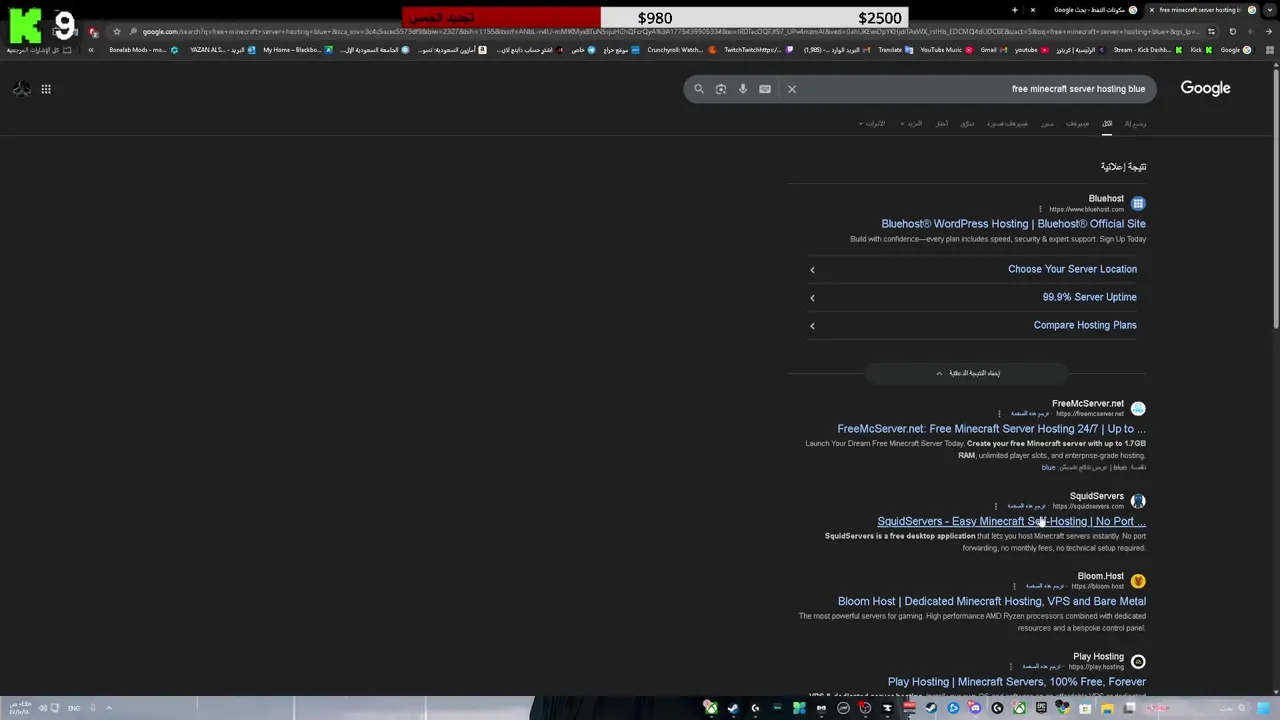Click the browser address bar URL
The height and width of the screenshot is (720, 1280).
point(660,31)
